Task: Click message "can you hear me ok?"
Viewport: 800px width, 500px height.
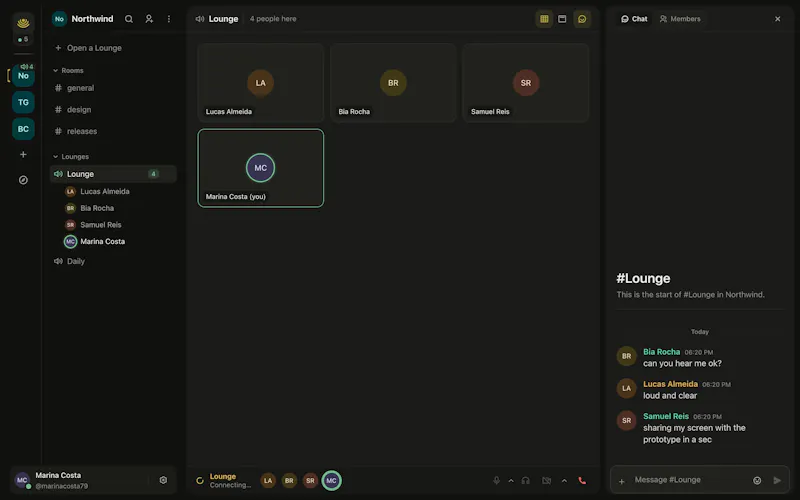Action: (x=682, y=364)
